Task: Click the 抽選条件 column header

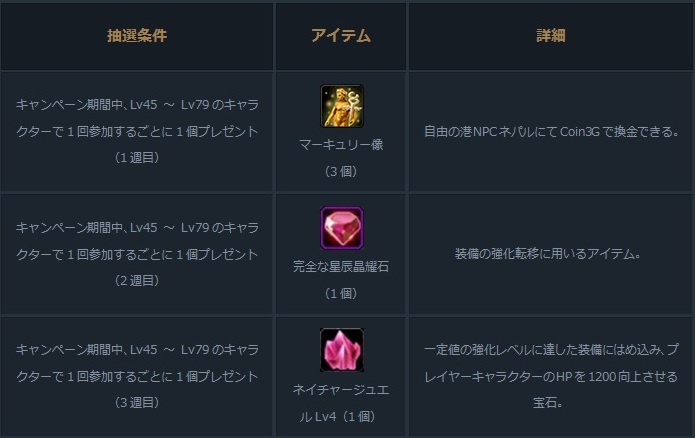Action: click(137, 35)
